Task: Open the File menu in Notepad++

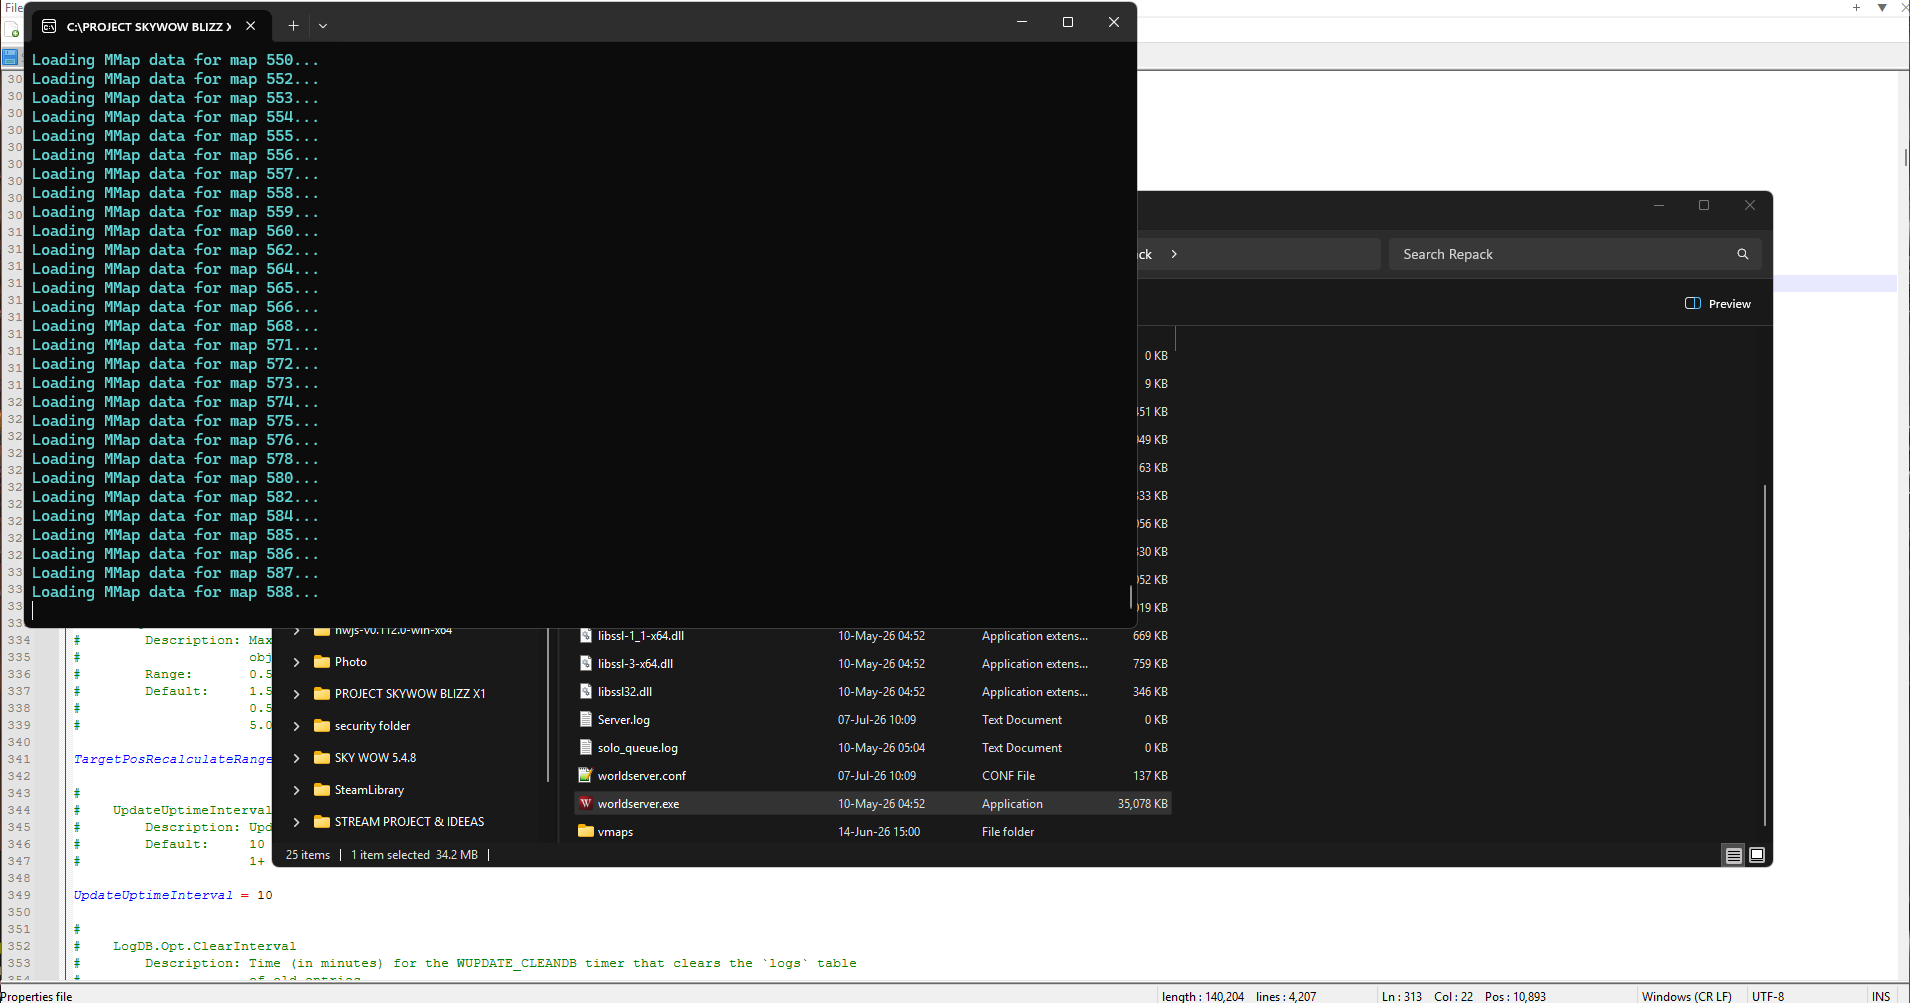Action: coord(13,7)
